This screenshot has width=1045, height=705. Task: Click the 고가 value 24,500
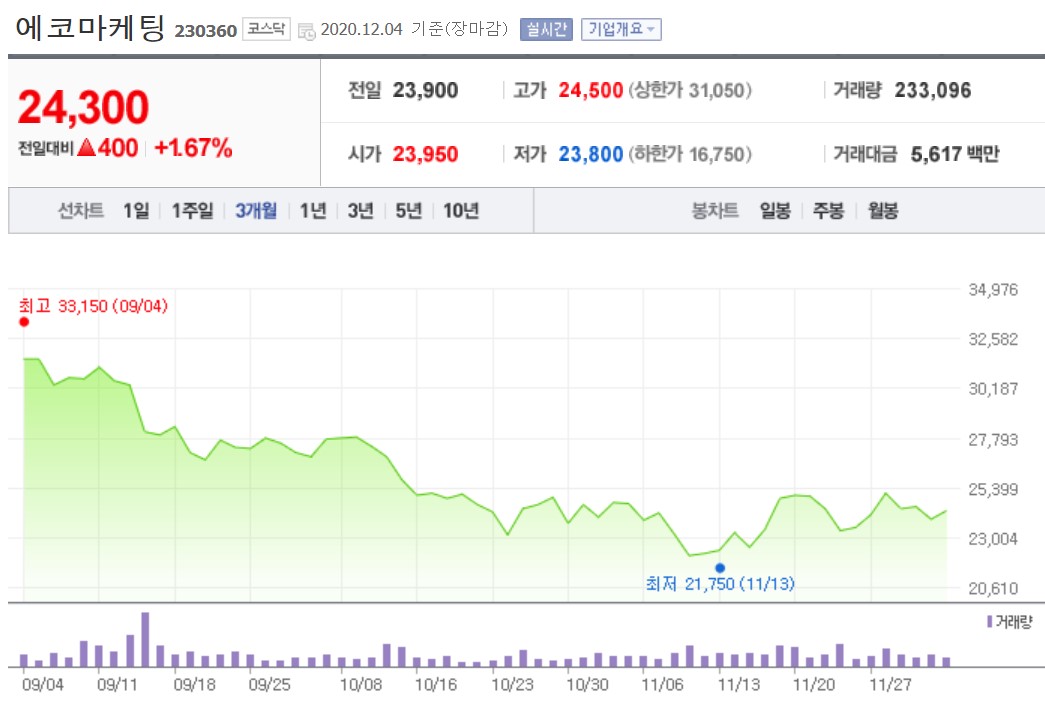pos(590,90)
